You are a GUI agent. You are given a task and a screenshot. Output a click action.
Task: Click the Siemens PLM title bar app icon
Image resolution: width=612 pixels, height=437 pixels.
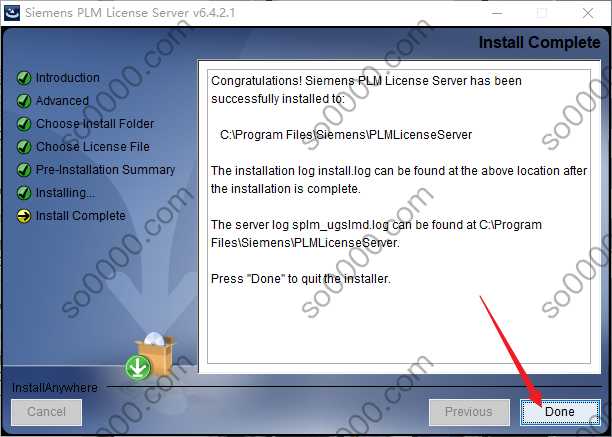click(x=12, y=12)
